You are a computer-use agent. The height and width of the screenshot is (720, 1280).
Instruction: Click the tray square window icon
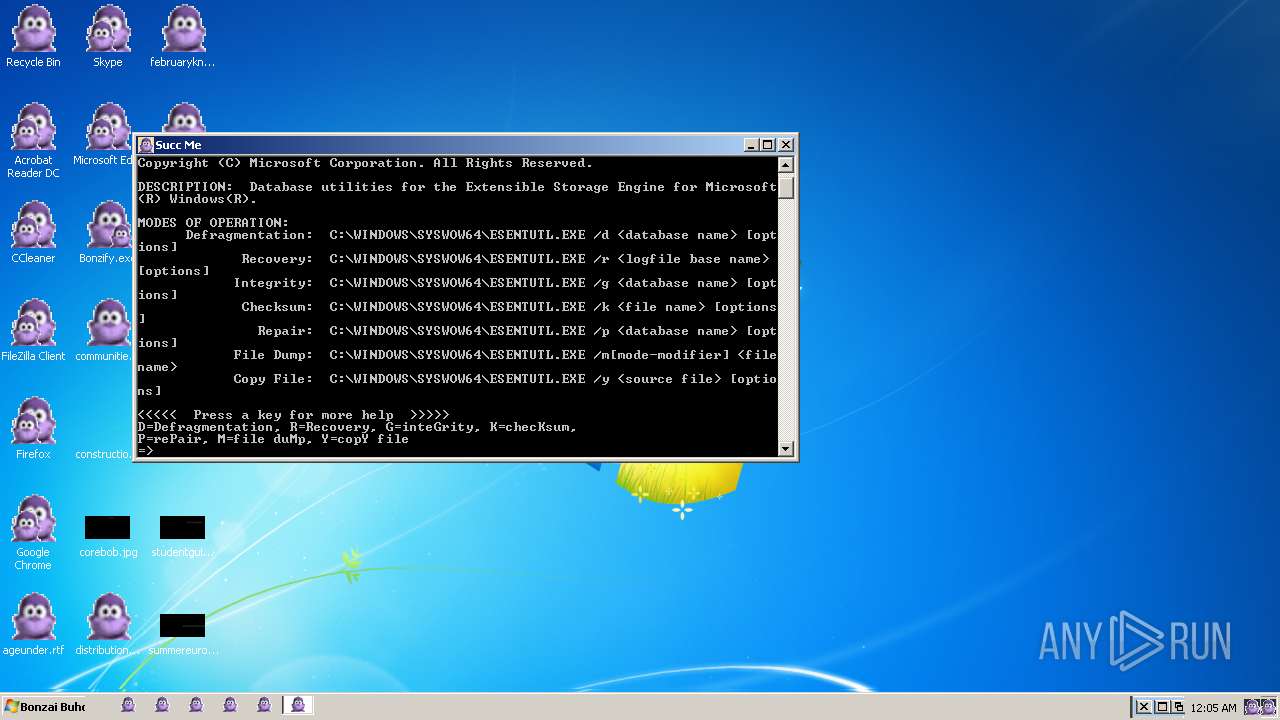tap(1161, 707)
